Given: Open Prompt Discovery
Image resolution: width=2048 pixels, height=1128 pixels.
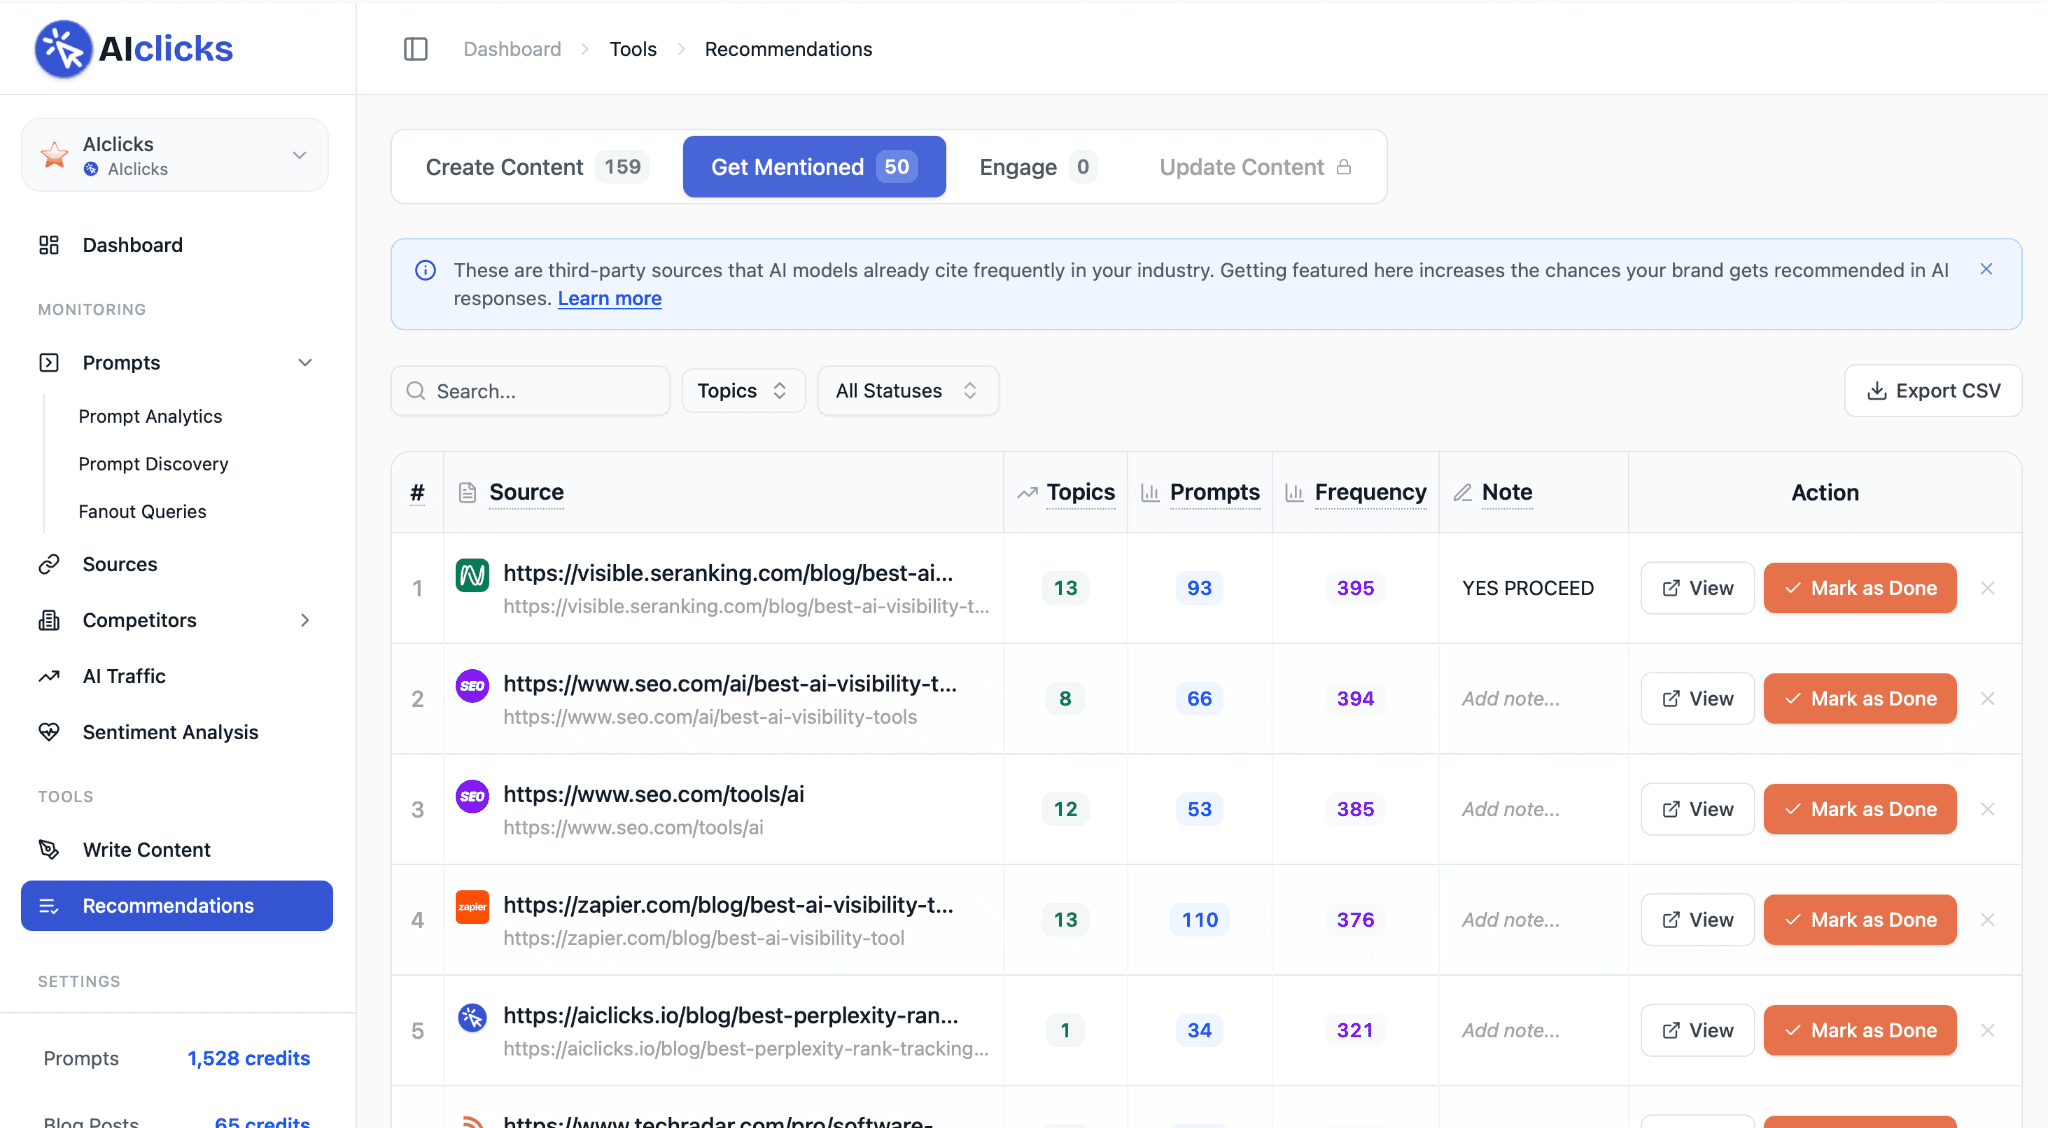Looking at the screenshot, I should click(153, 464).
